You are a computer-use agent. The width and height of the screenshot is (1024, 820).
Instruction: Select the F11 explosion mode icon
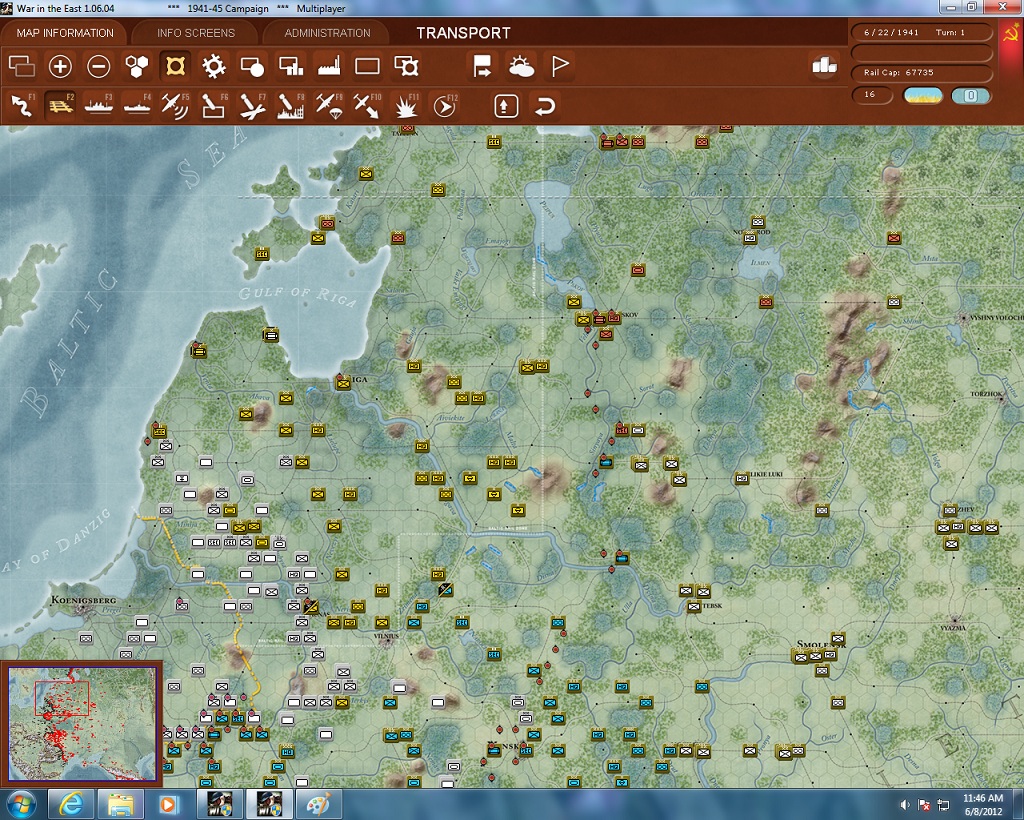pyautogui.click(x=406, y=106)
